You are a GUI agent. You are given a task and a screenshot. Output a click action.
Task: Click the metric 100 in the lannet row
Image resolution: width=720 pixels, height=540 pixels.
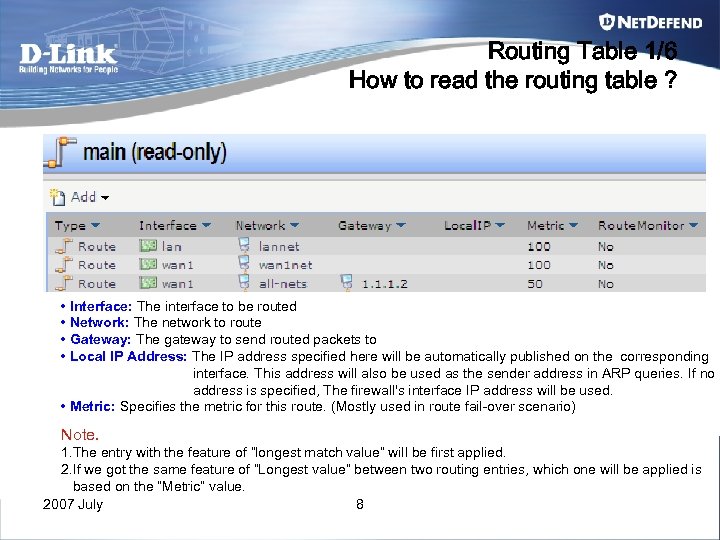[x=539, y=247]
